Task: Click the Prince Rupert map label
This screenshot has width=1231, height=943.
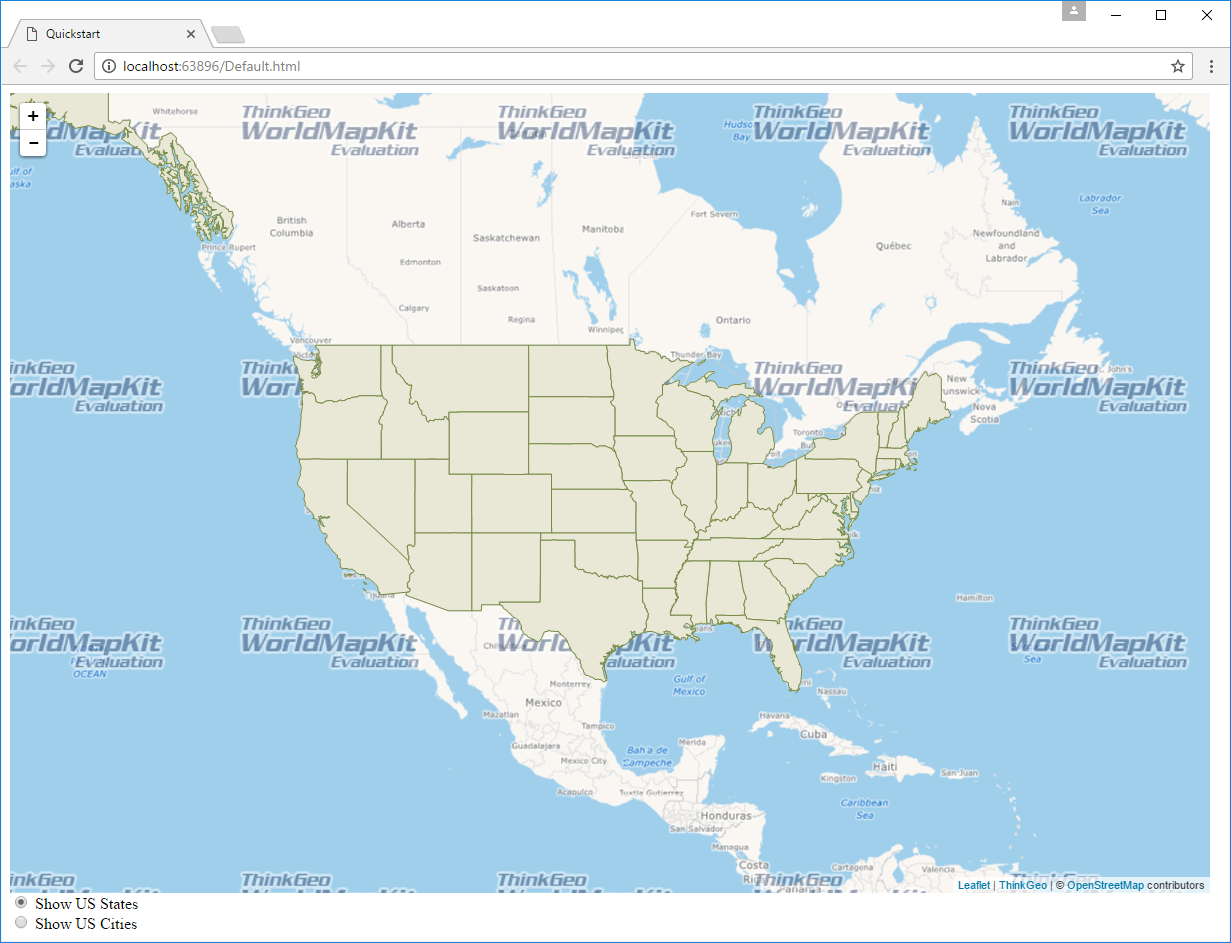Action: 229,247
